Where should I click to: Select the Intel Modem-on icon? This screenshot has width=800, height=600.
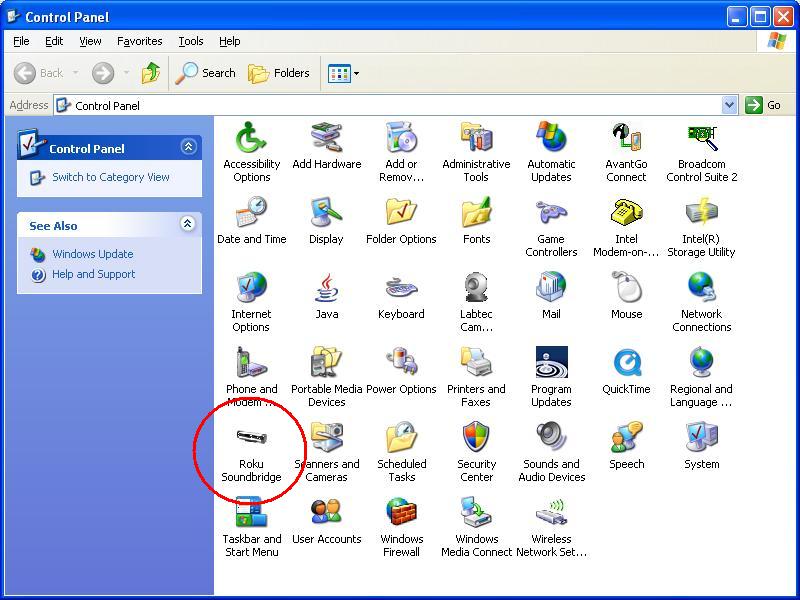click(x=626, y=212)
